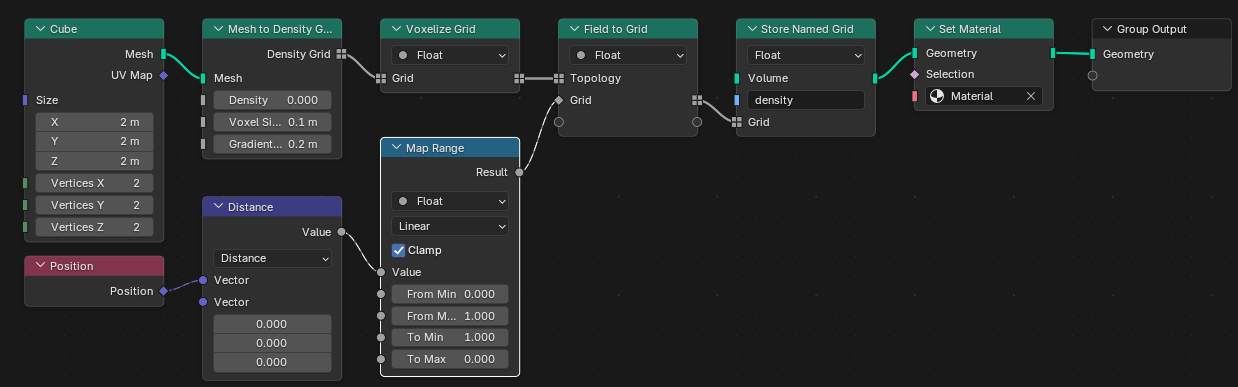Click the Cube UV Map output socket
Viewport: 1238px width, 387px height.
(163, 75)
